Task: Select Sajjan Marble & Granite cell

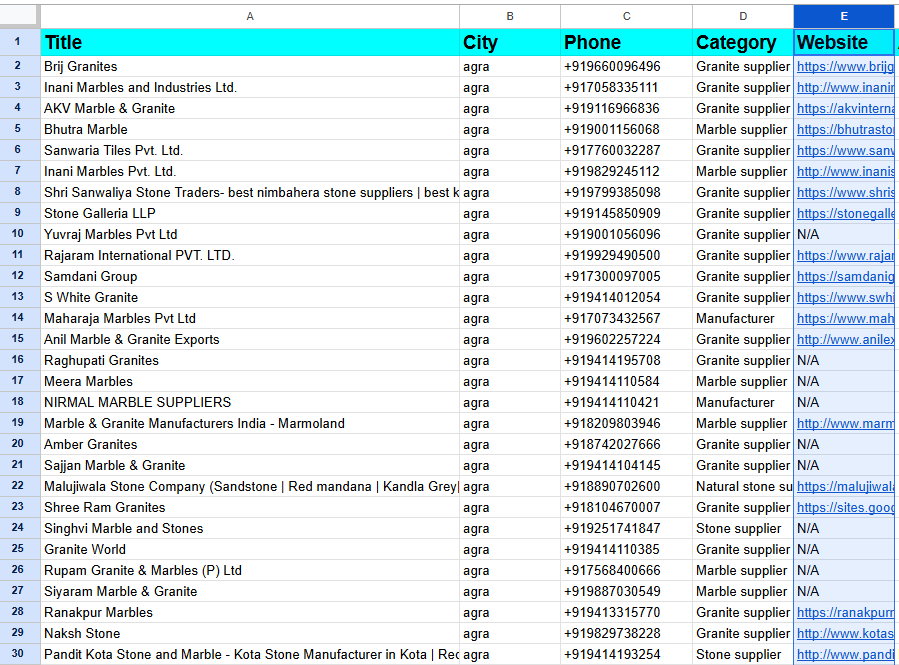Action: click(x=250, y=465)
